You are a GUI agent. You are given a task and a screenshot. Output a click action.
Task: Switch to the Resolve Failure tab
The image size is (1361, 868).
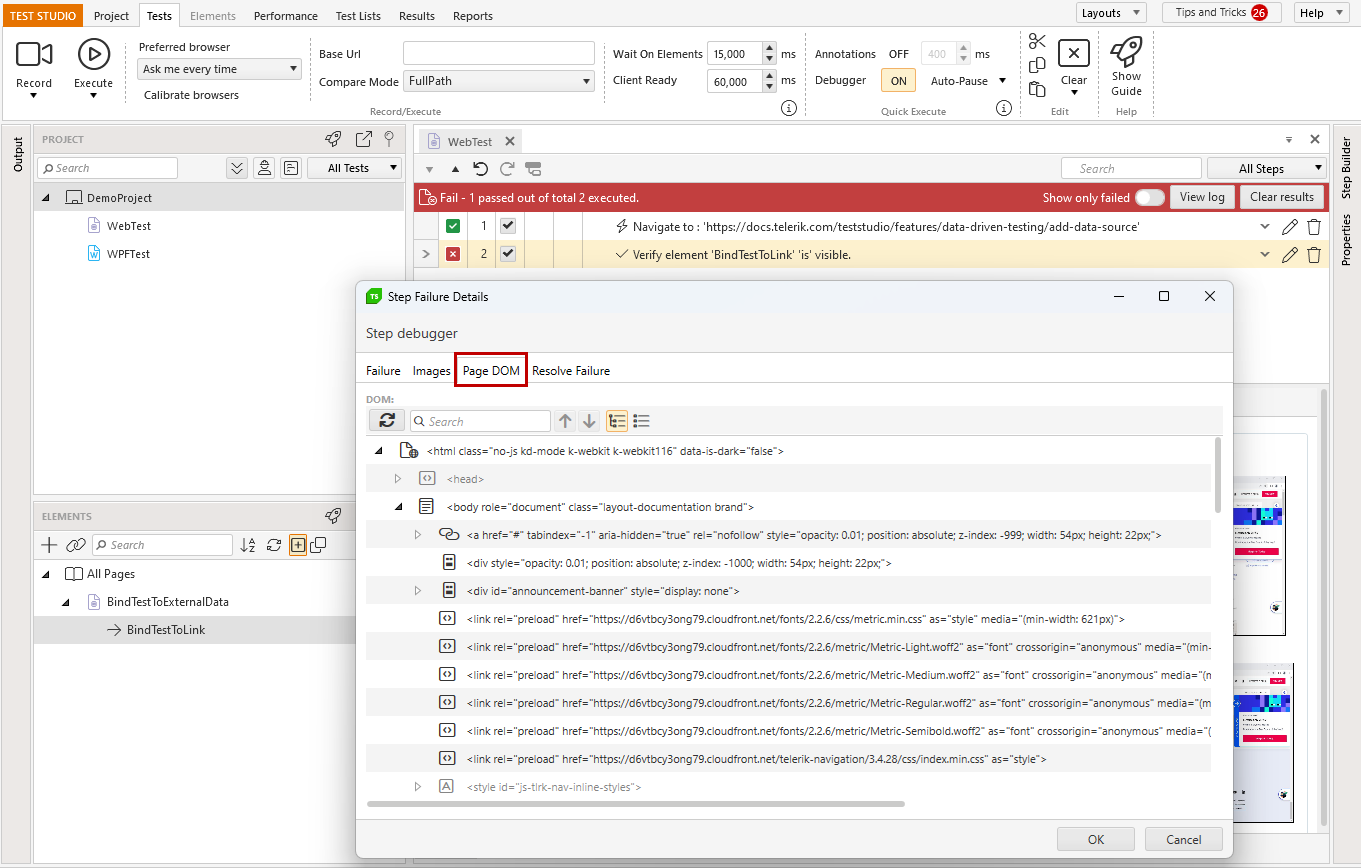tap(571, 371)
